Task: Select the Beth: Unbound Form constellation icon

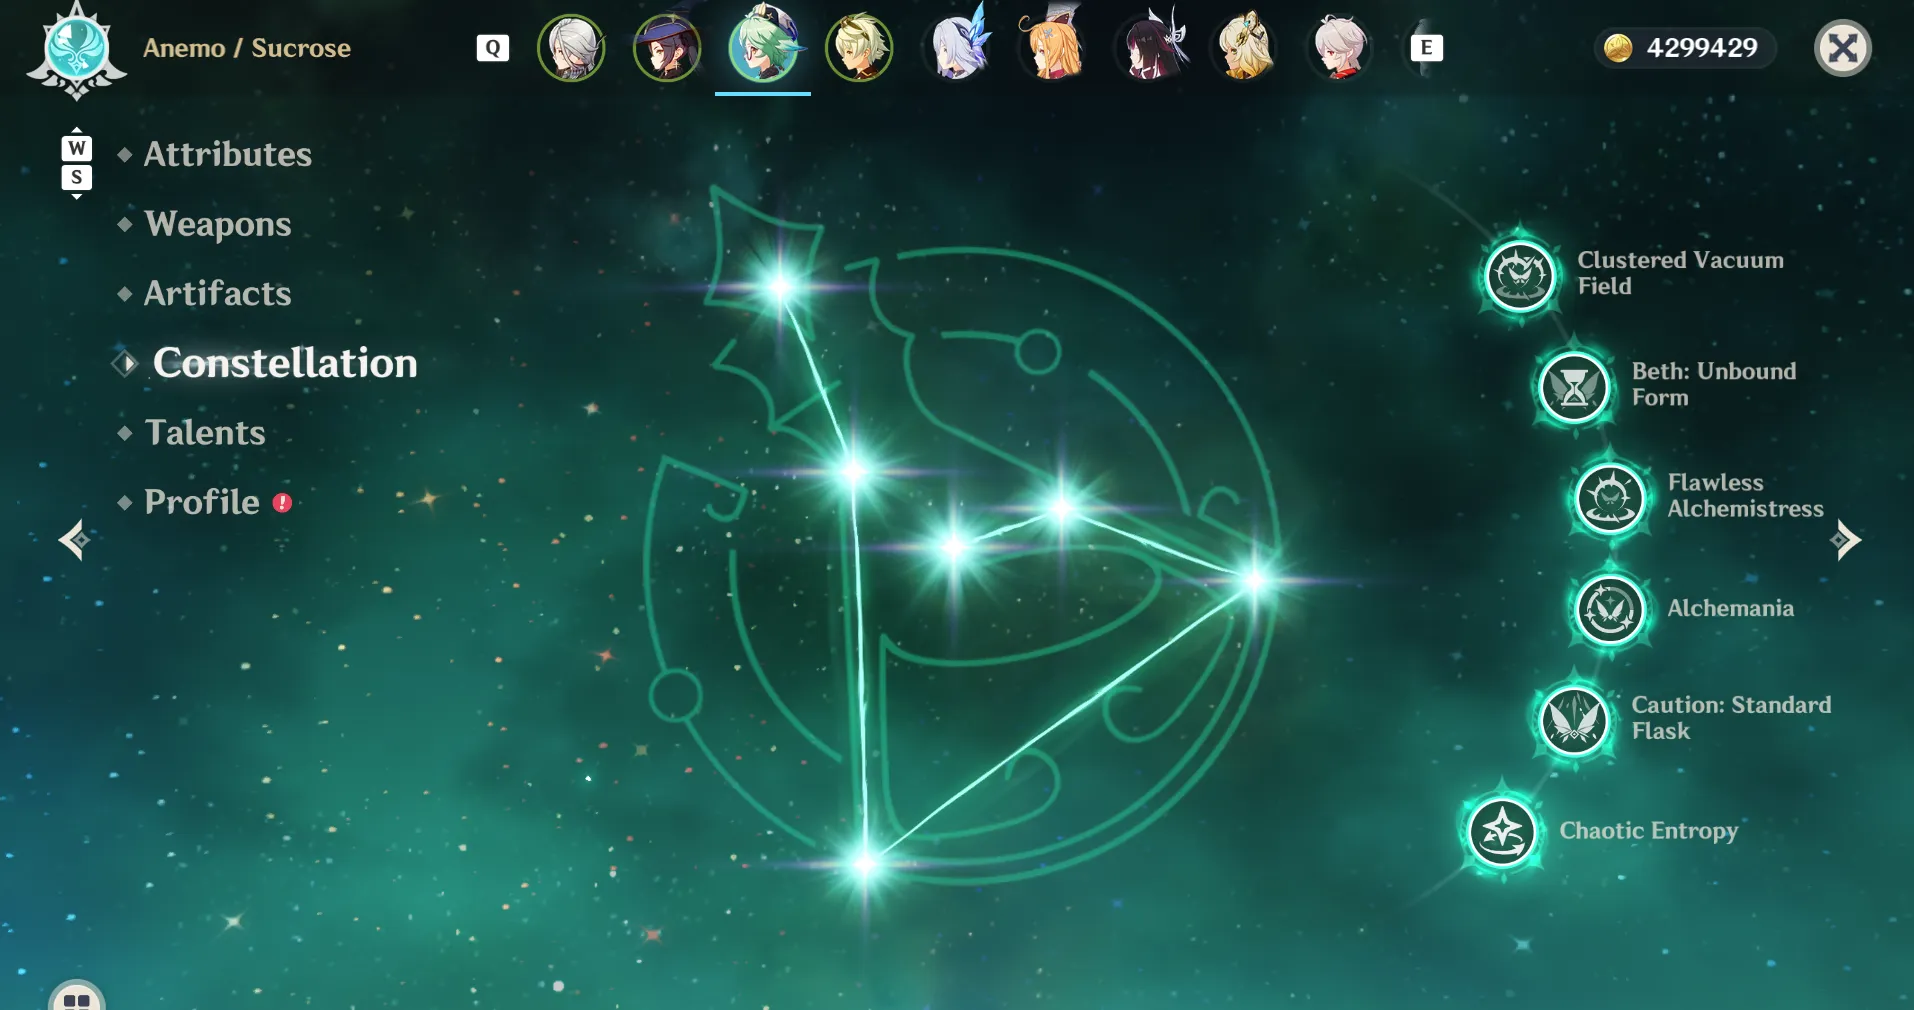Action: click(x=1574, y=386)
